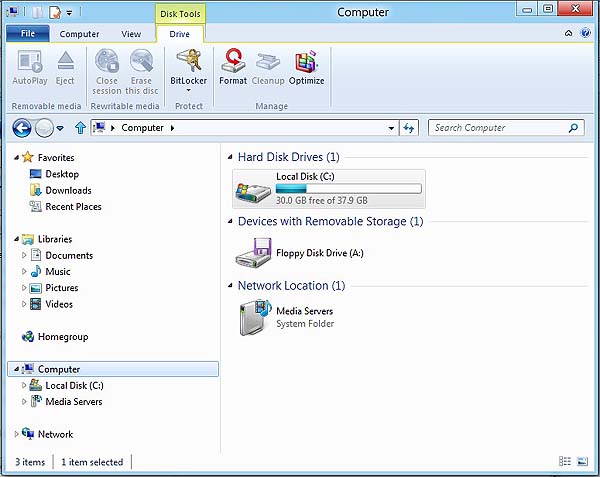Click the Cleanup icon in Manage group
The height and width of the screenshot is (477, 600).
(268, 65)
